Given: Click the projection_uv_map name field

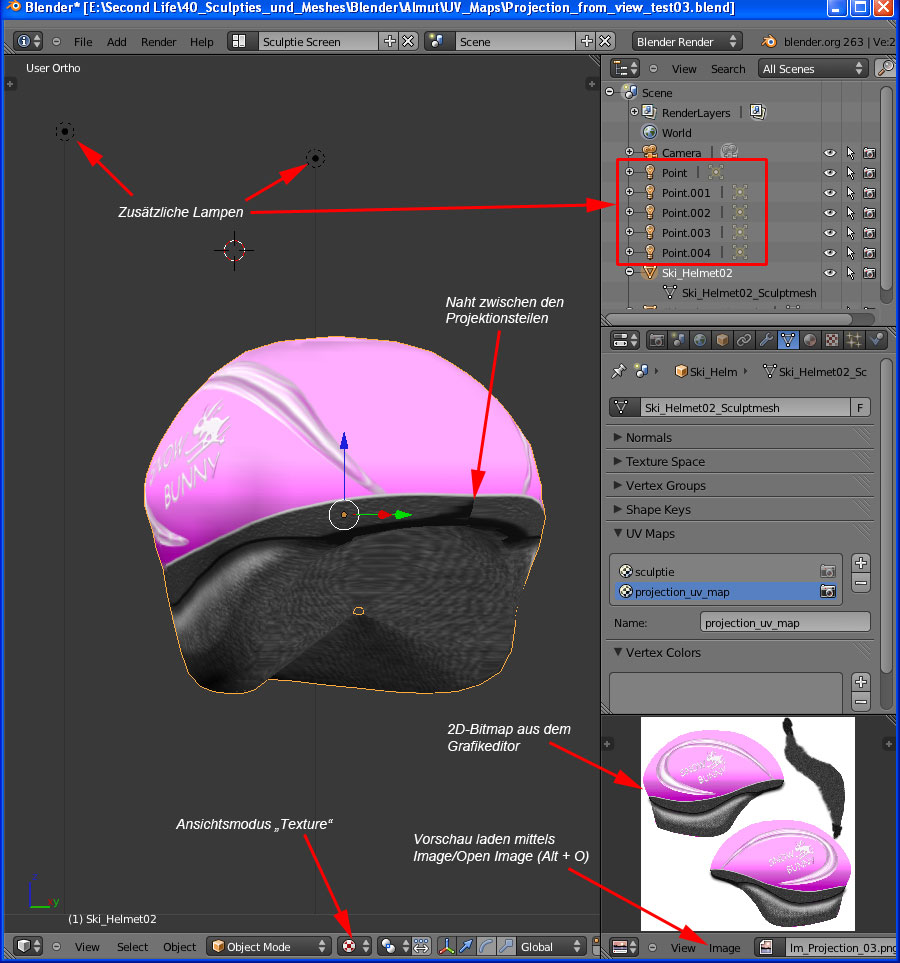Looking at the screenshot, I should point(785,623).
